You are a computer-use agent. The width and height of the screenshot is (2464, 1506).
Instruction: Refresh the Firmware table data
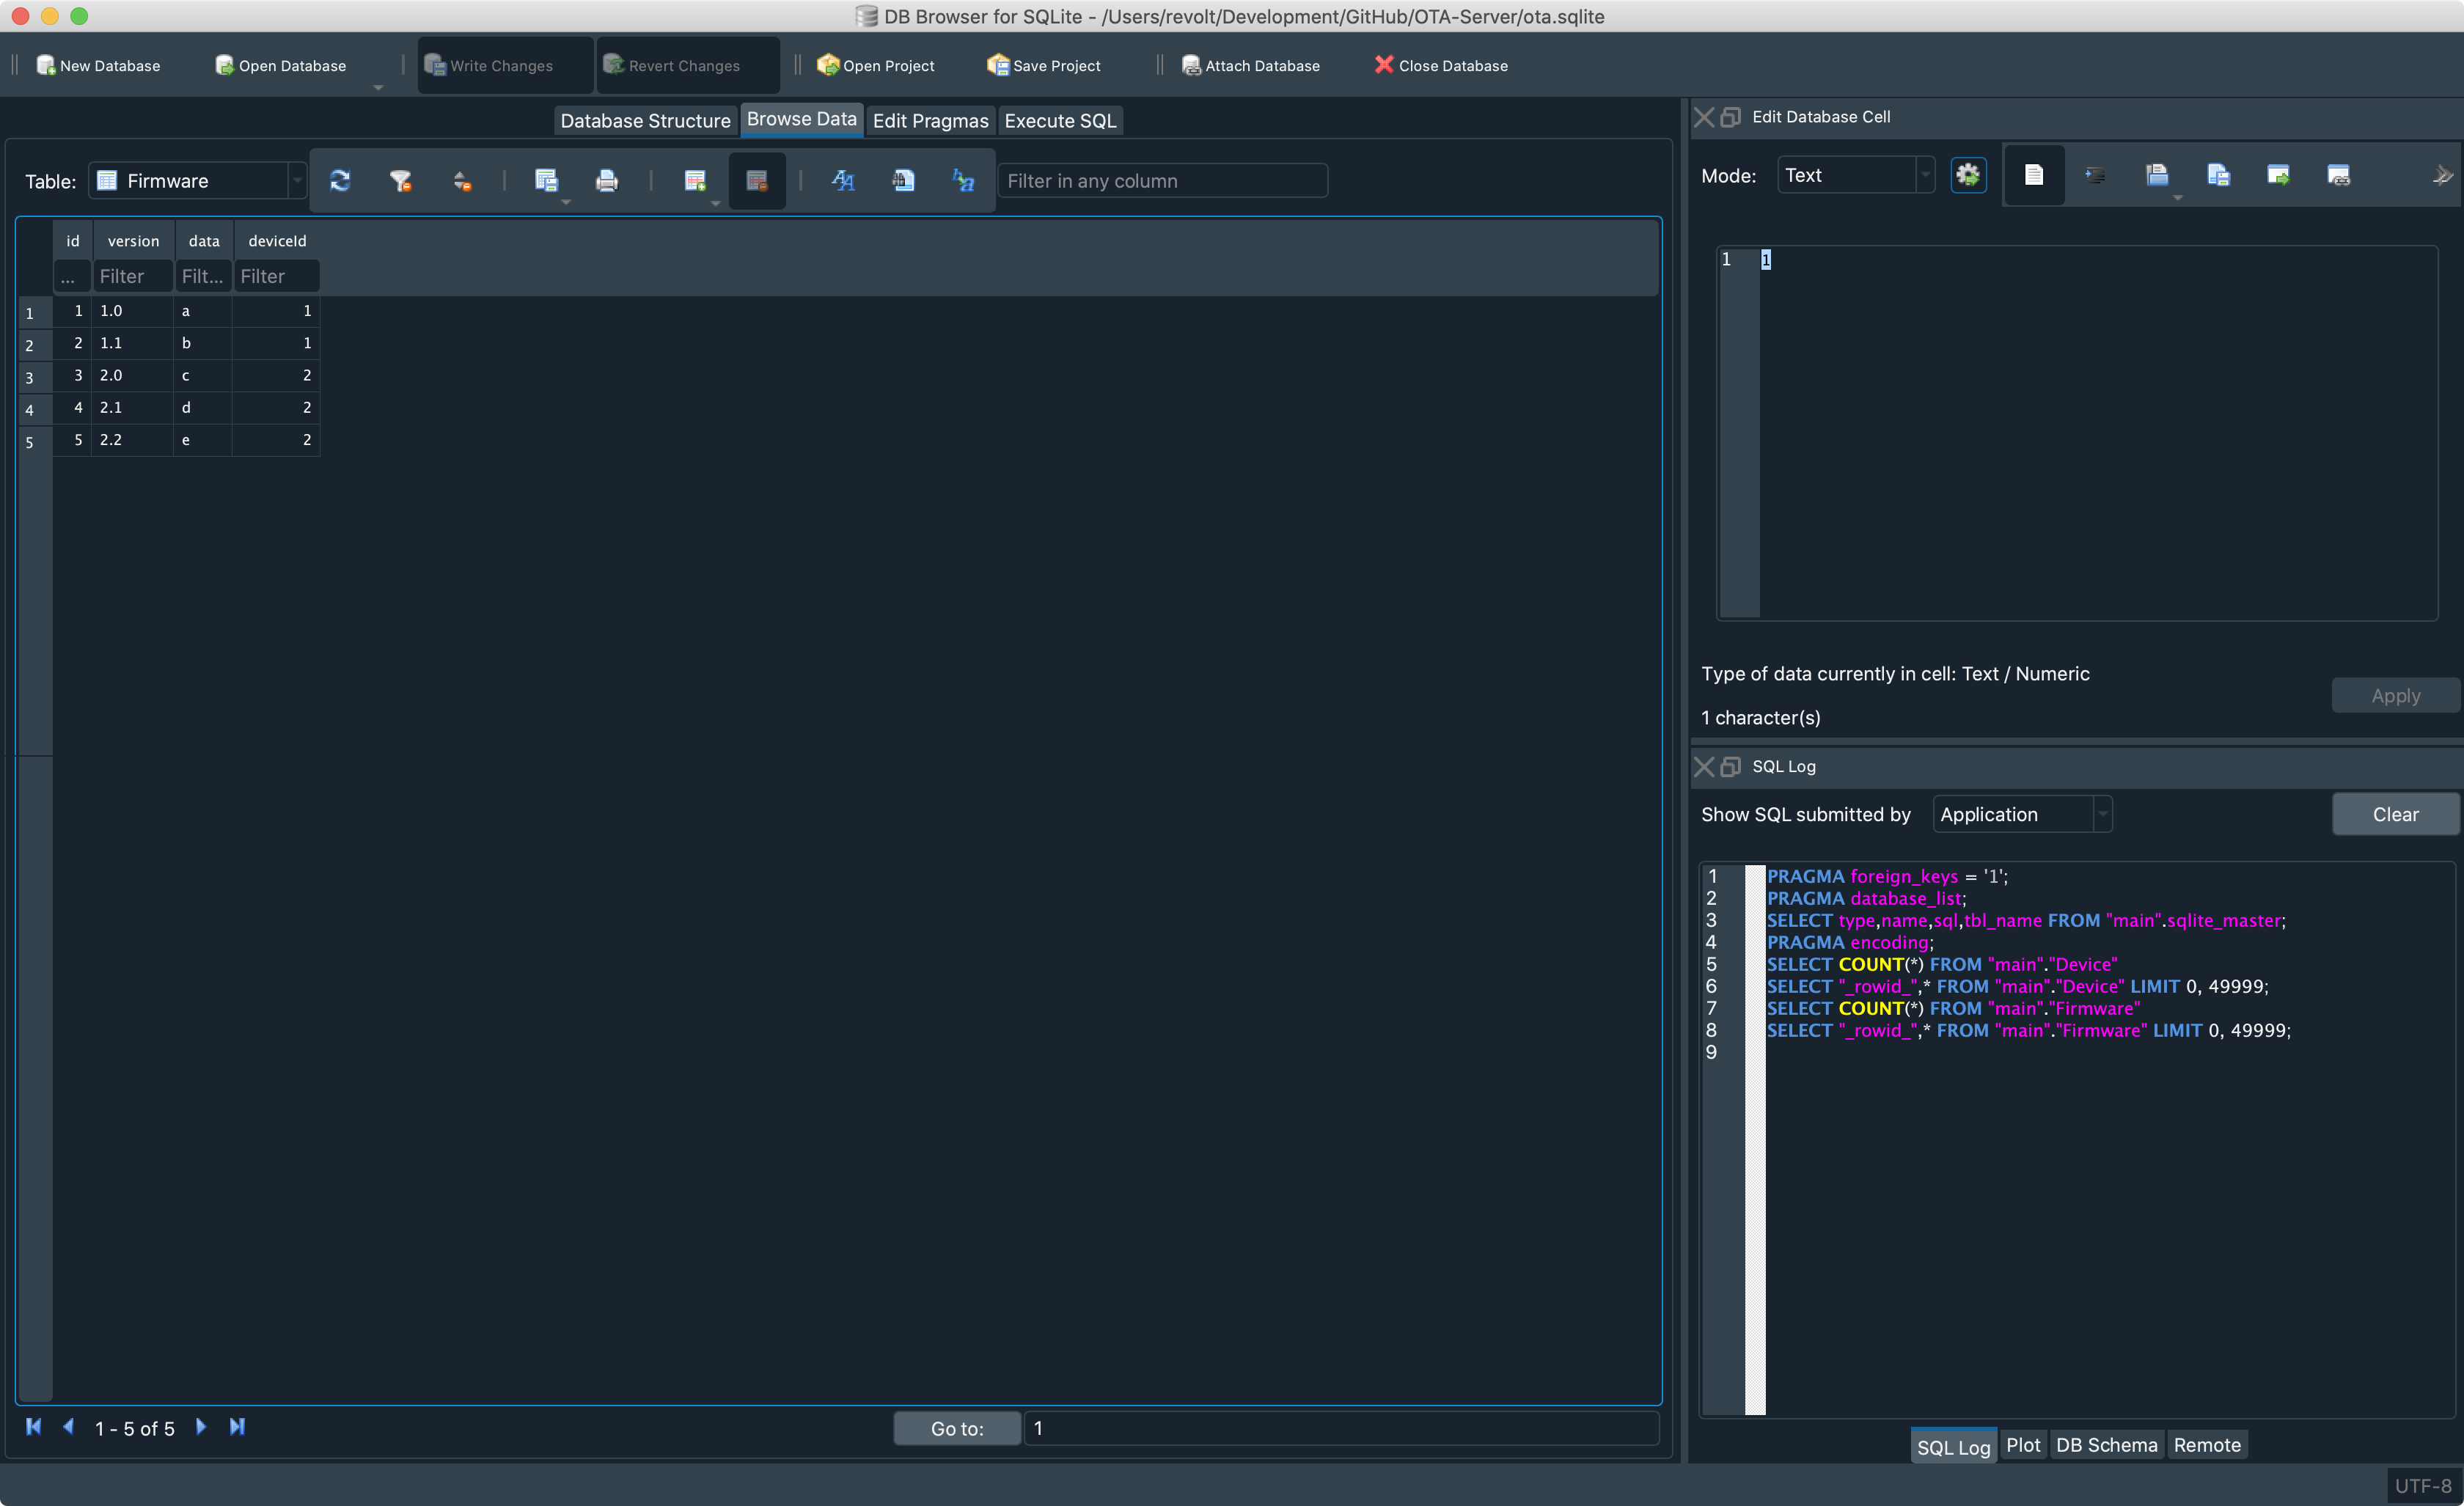click(x=340, y=181)
